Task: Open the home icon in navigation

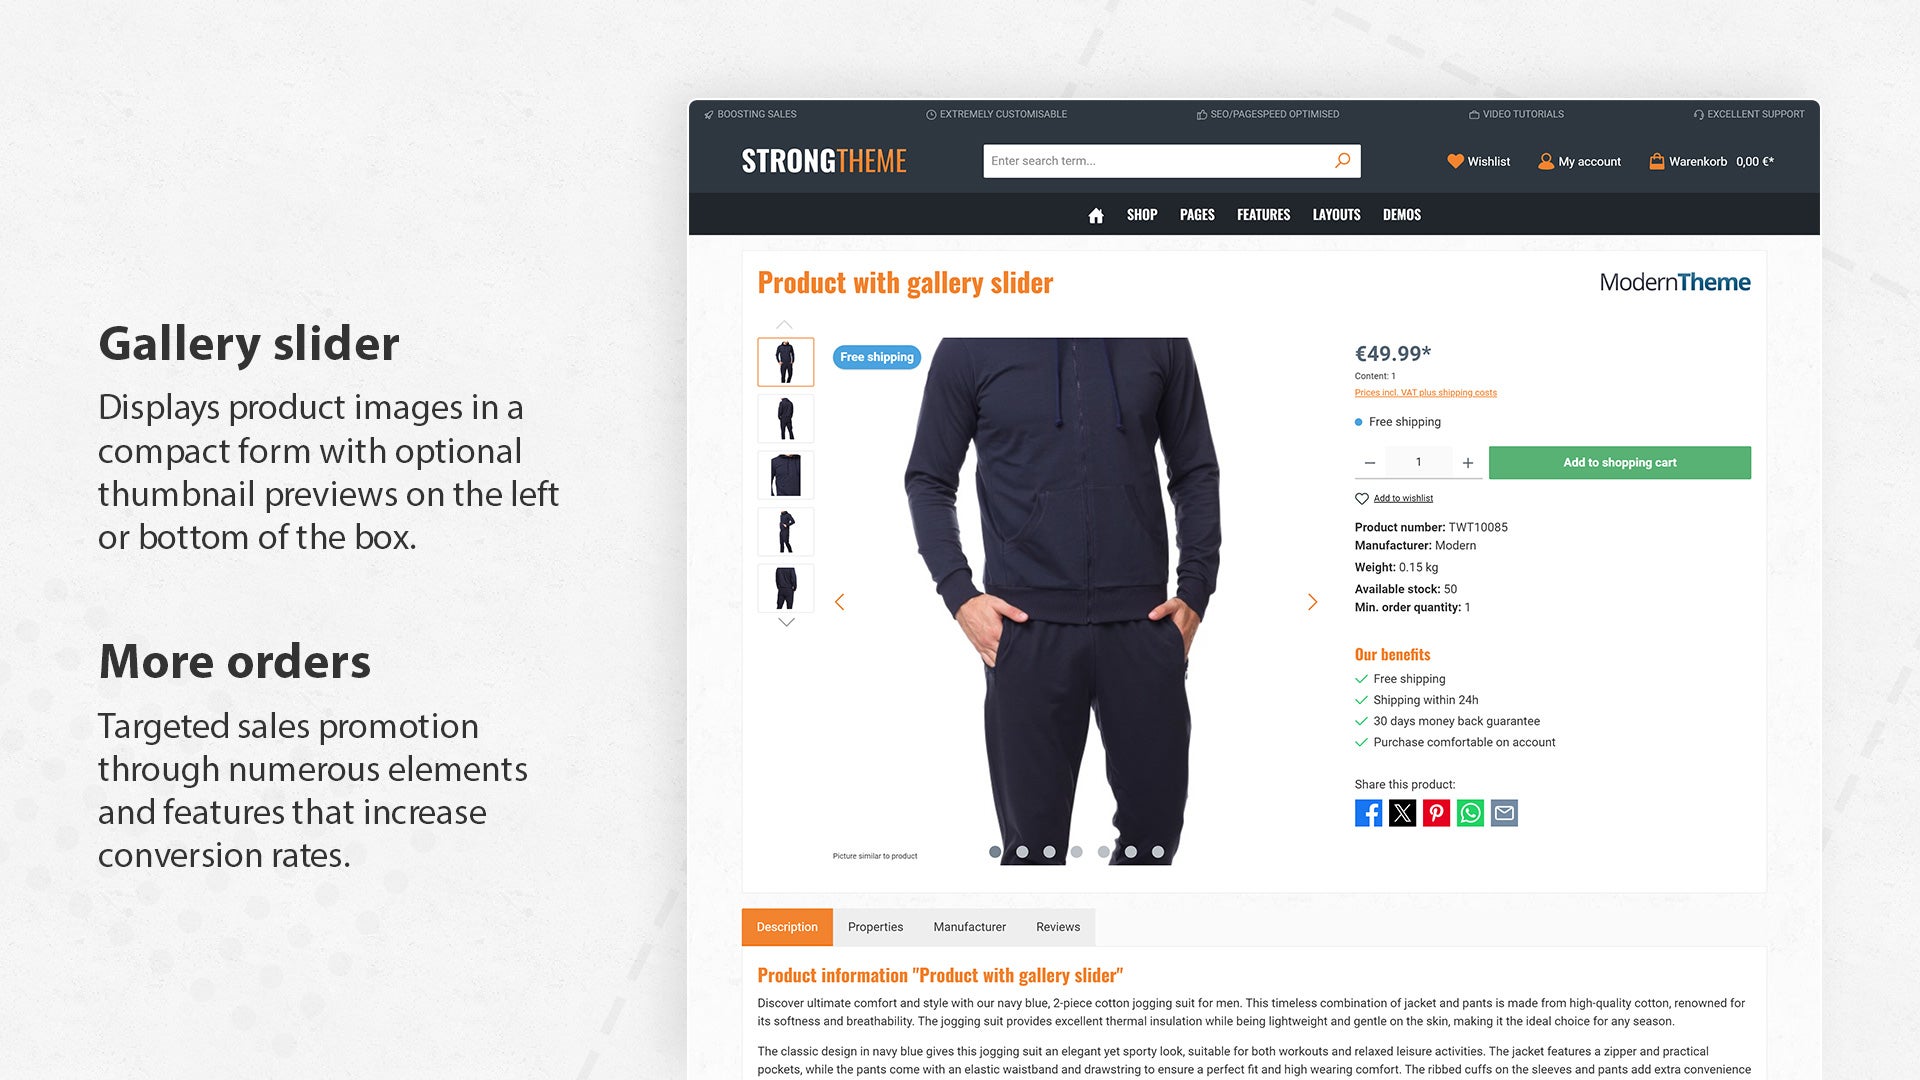Action: [1096, 215]
